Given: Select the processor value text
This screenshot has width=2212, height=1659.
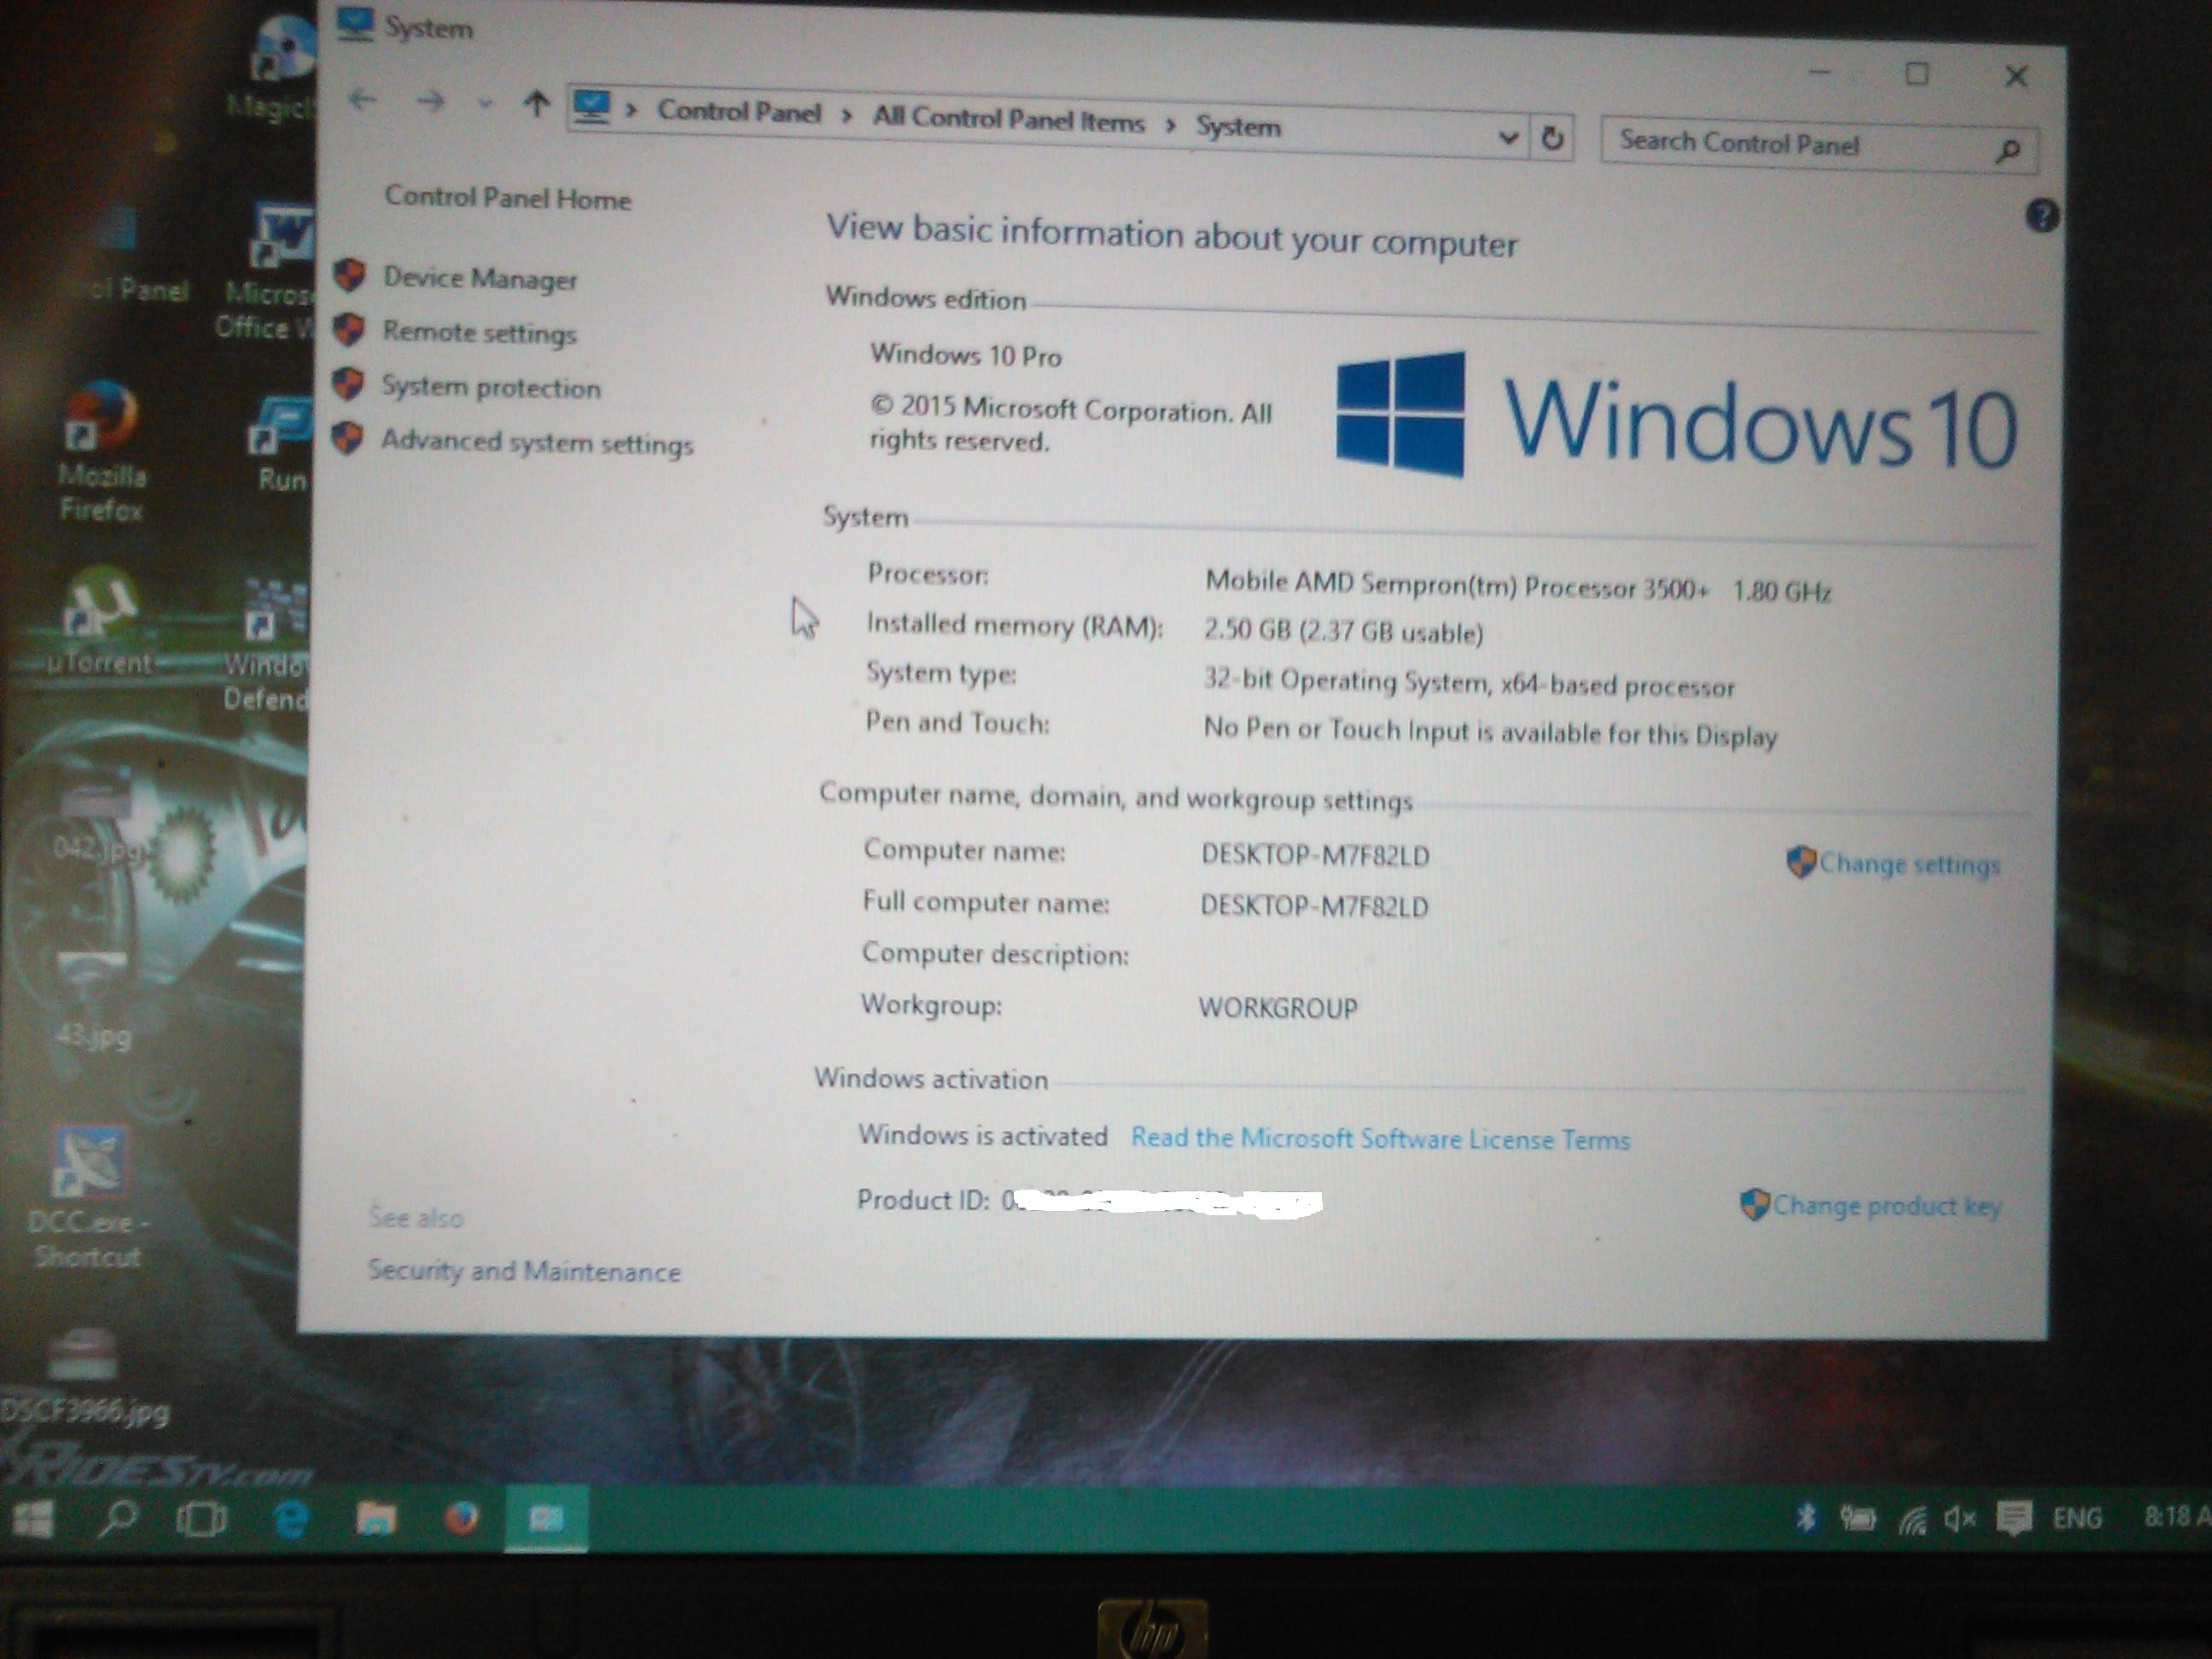Looking at the screenshot, I should (x=1518, y=586).
